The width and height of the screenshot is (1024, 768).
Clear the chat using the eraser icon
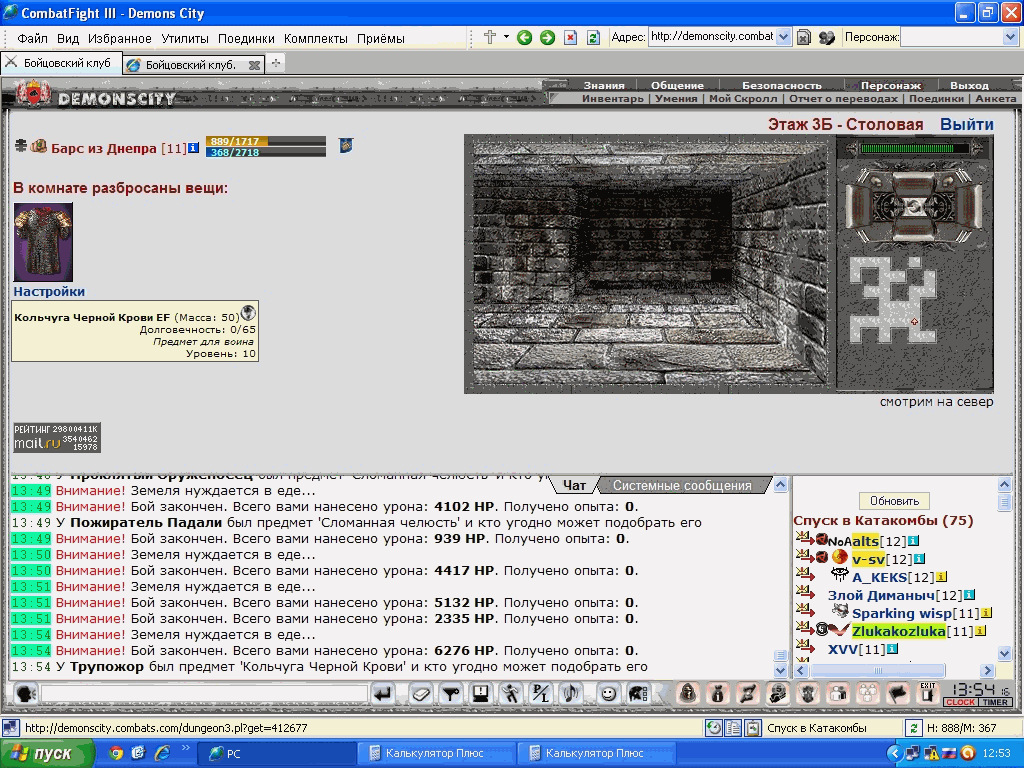tap(421, 694)
